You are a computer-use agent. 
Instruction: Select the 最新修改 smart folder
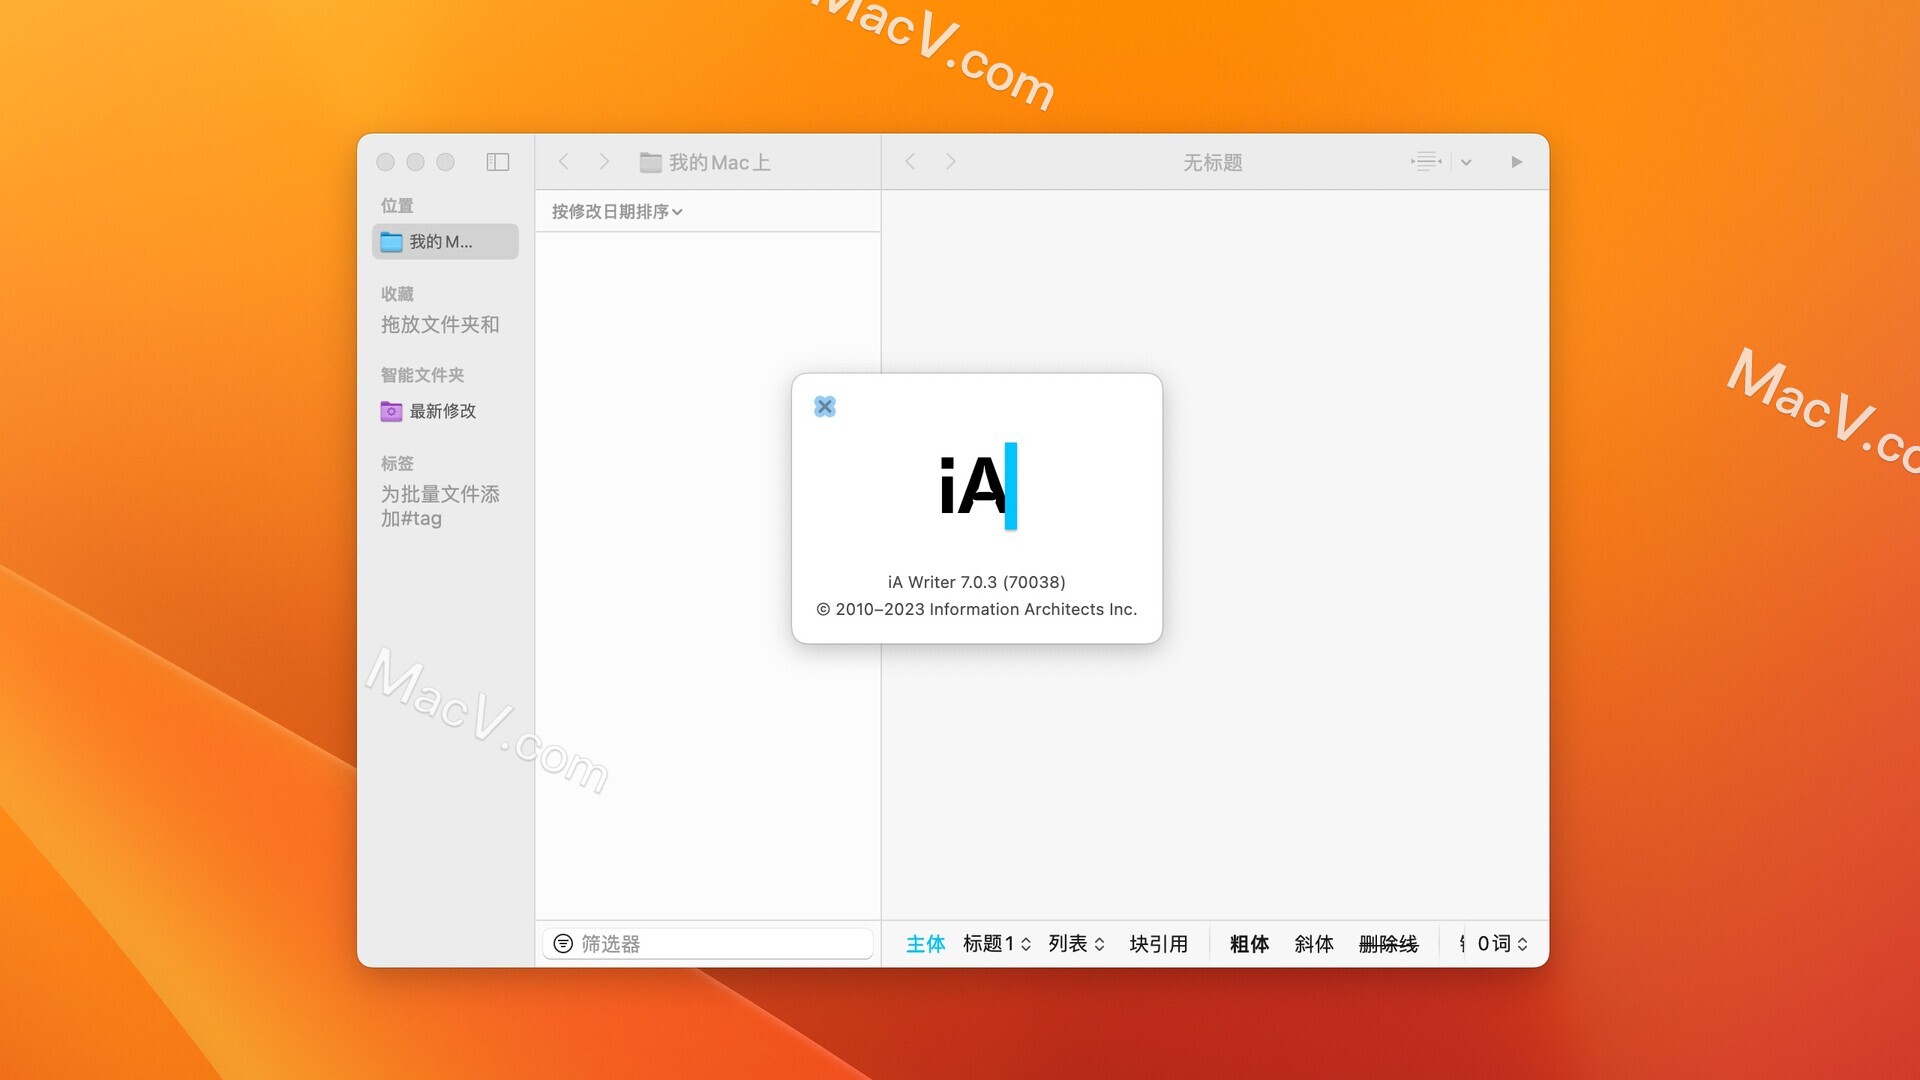click(x=444, y=410)
